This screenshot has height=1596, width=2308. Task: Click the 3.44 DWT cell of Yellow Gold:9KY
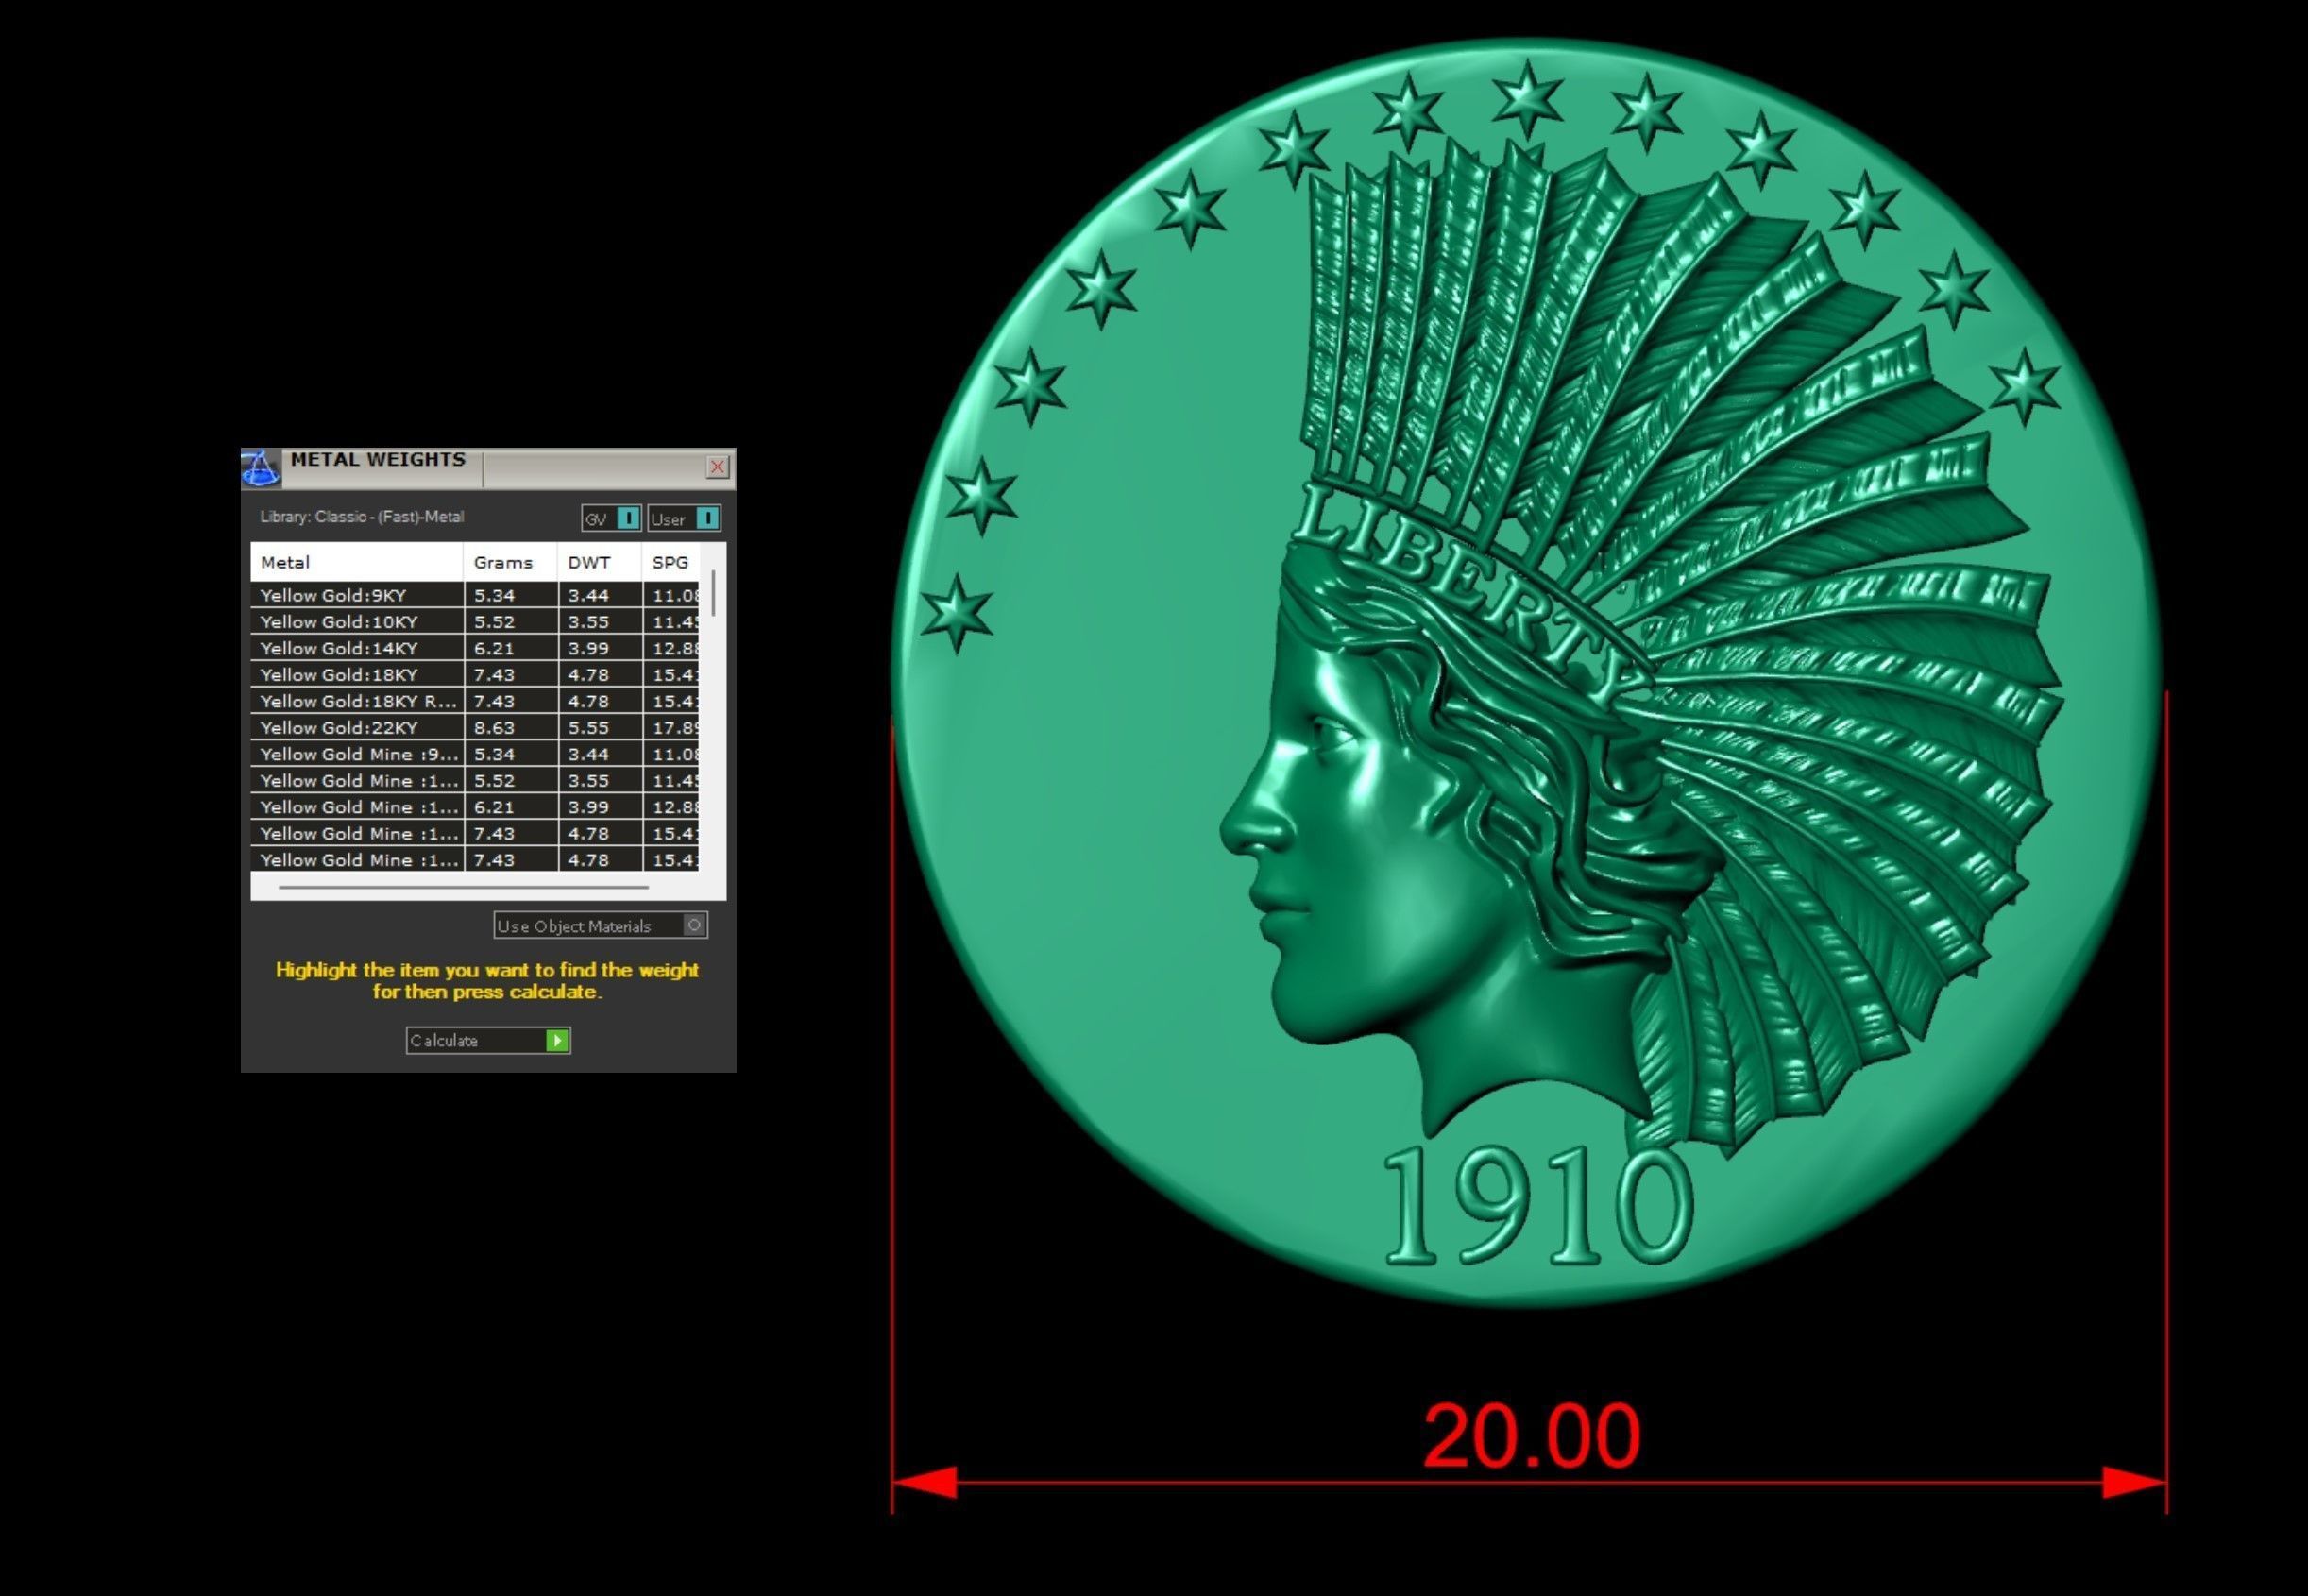click(x=600, y=595)
